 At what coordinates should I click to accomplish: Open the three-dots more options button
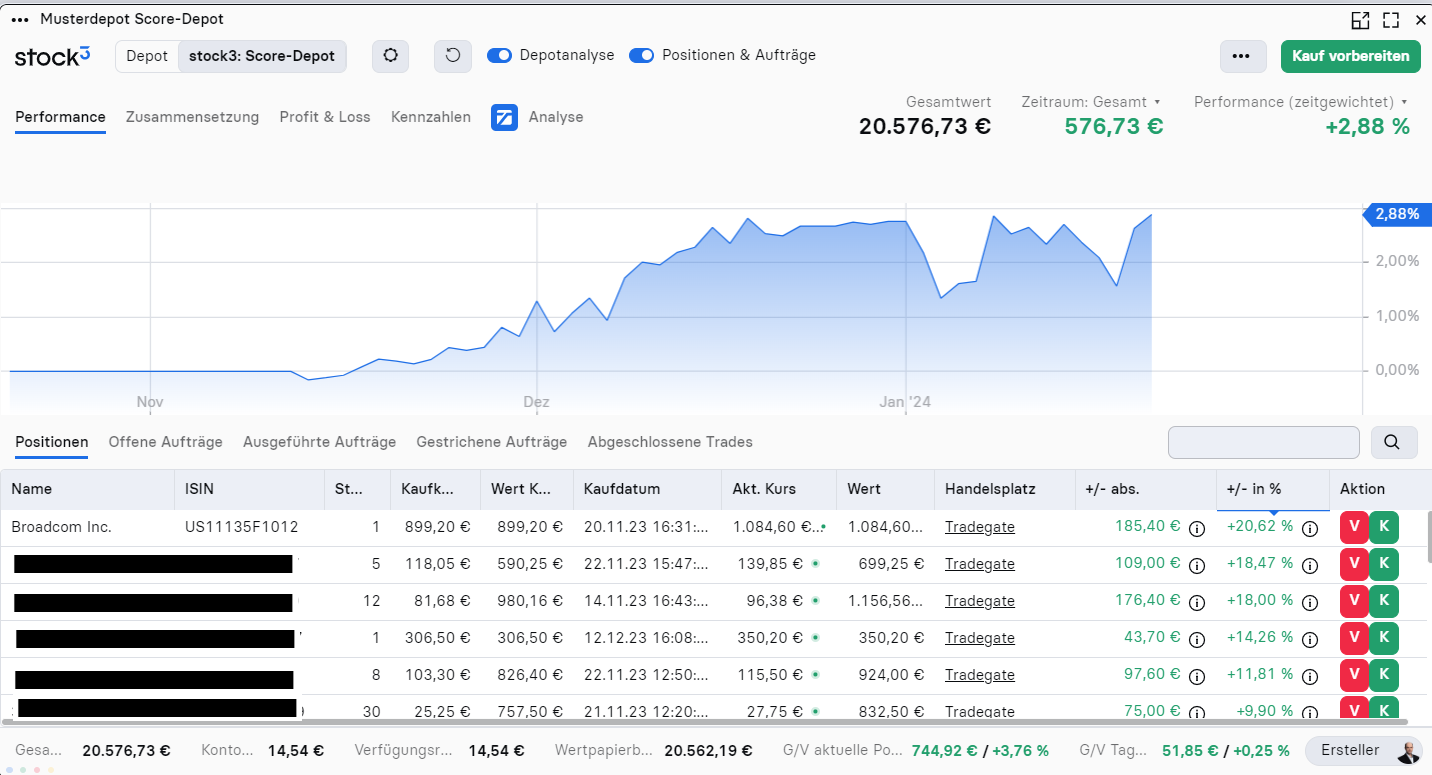(1242, 56)
